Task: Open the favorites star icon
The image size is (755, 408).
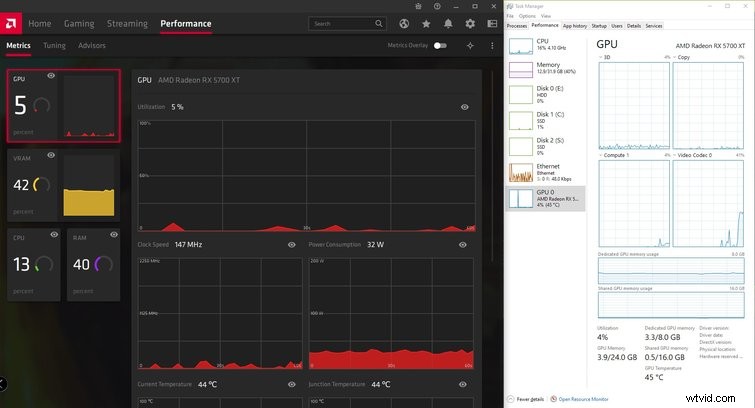Action: [x=426, y=24]
